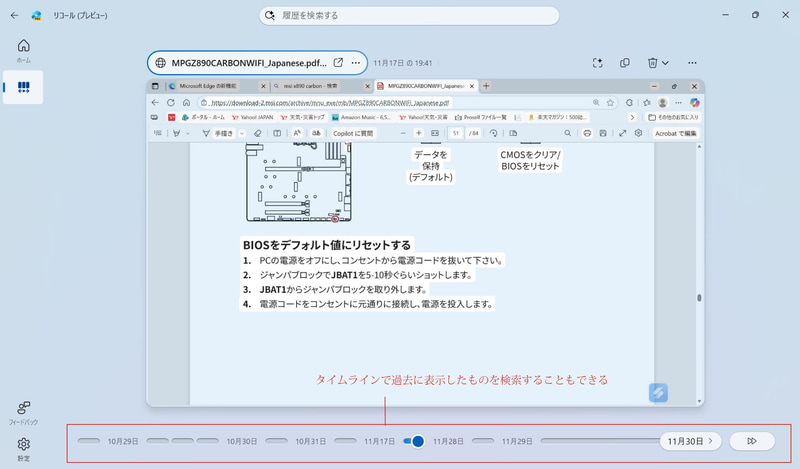
Task: Show the PDF table of contents
Action: coord(158,133)
